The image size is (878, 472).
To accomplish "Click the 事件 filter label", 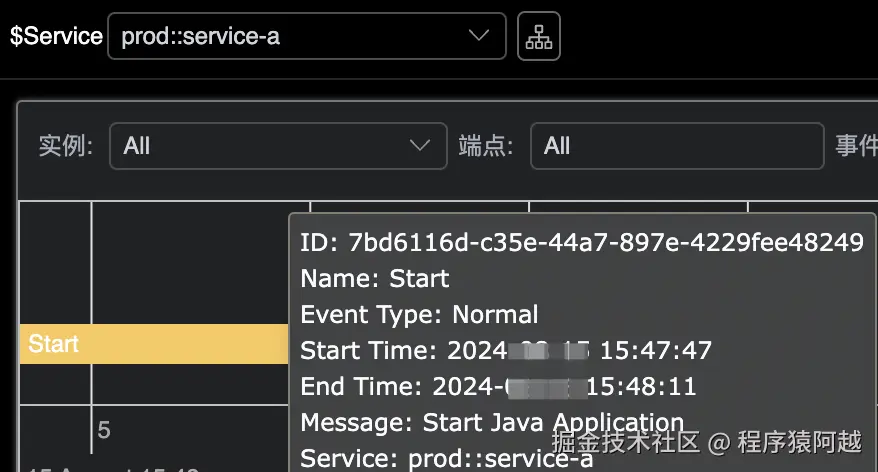I will pyautogui.click(x=856, y=146).
